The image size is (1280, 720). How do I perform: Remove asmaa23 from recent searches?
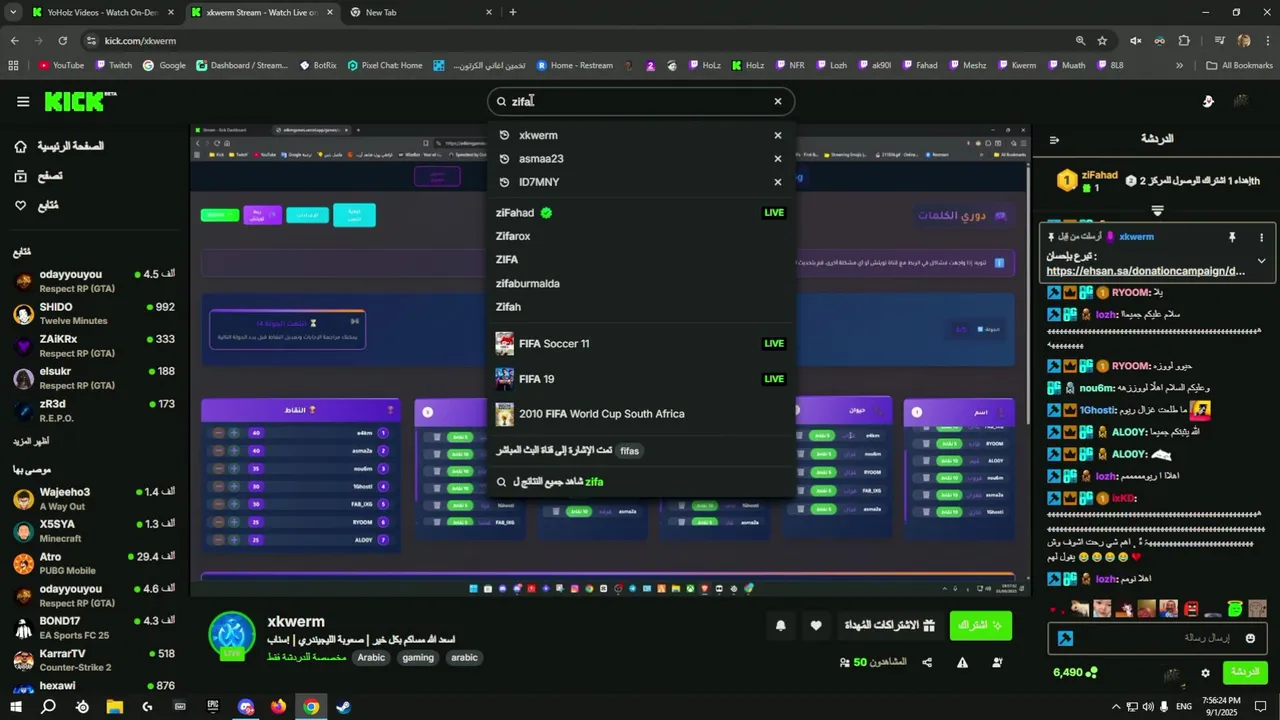(x=777, y=158)
